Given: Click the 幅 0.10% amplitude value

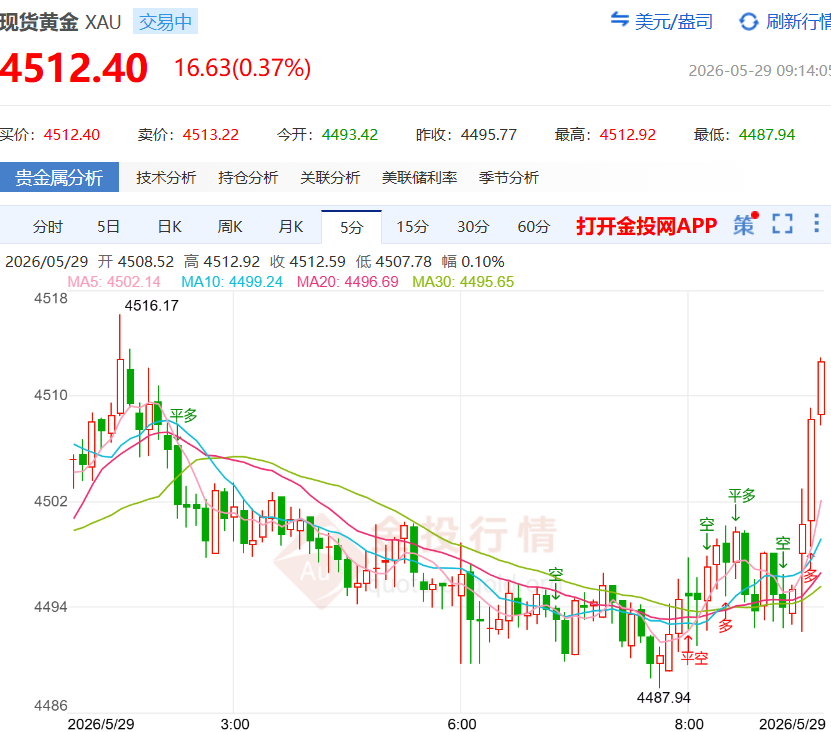Looking at the screenshot, I should (x=473, y=262).
